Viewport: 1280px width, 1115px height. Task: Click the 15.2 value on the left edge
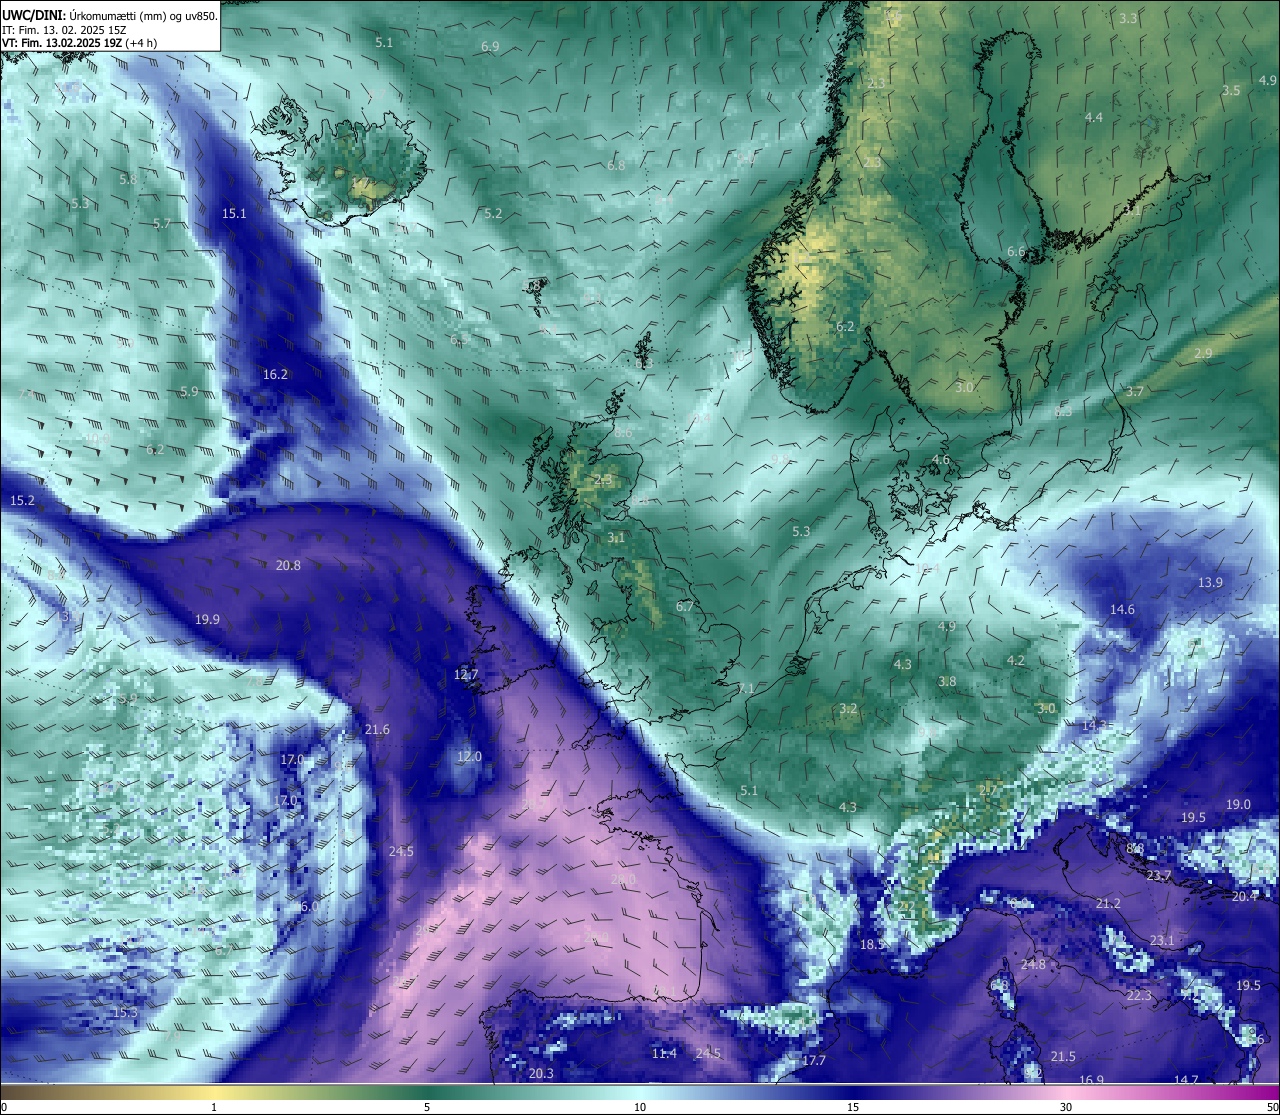(22, 500)
